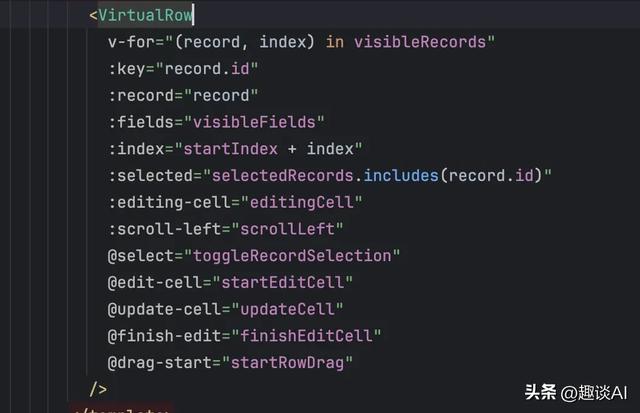Click the toggleRecordSelection handler

(x=291, y=256)
